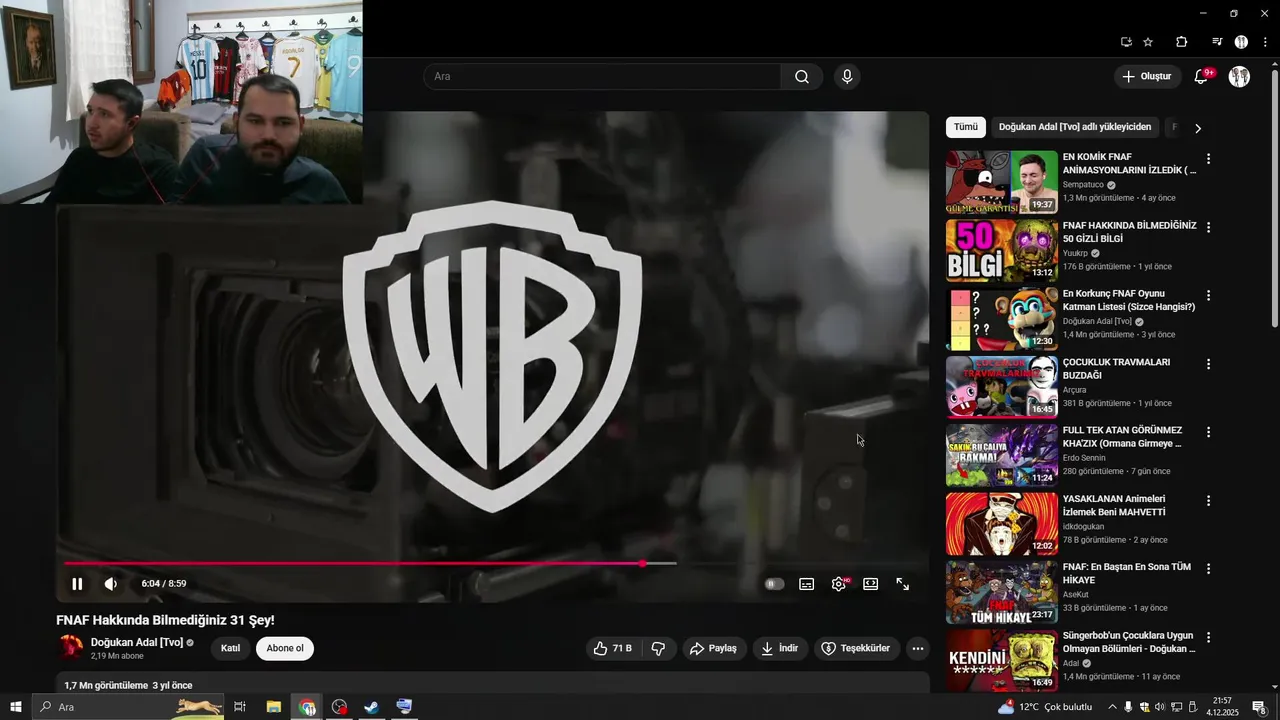Turn on subtitles with the captions icon
The height and width of the screenshot is (720, 1280).
coord(806,584)
